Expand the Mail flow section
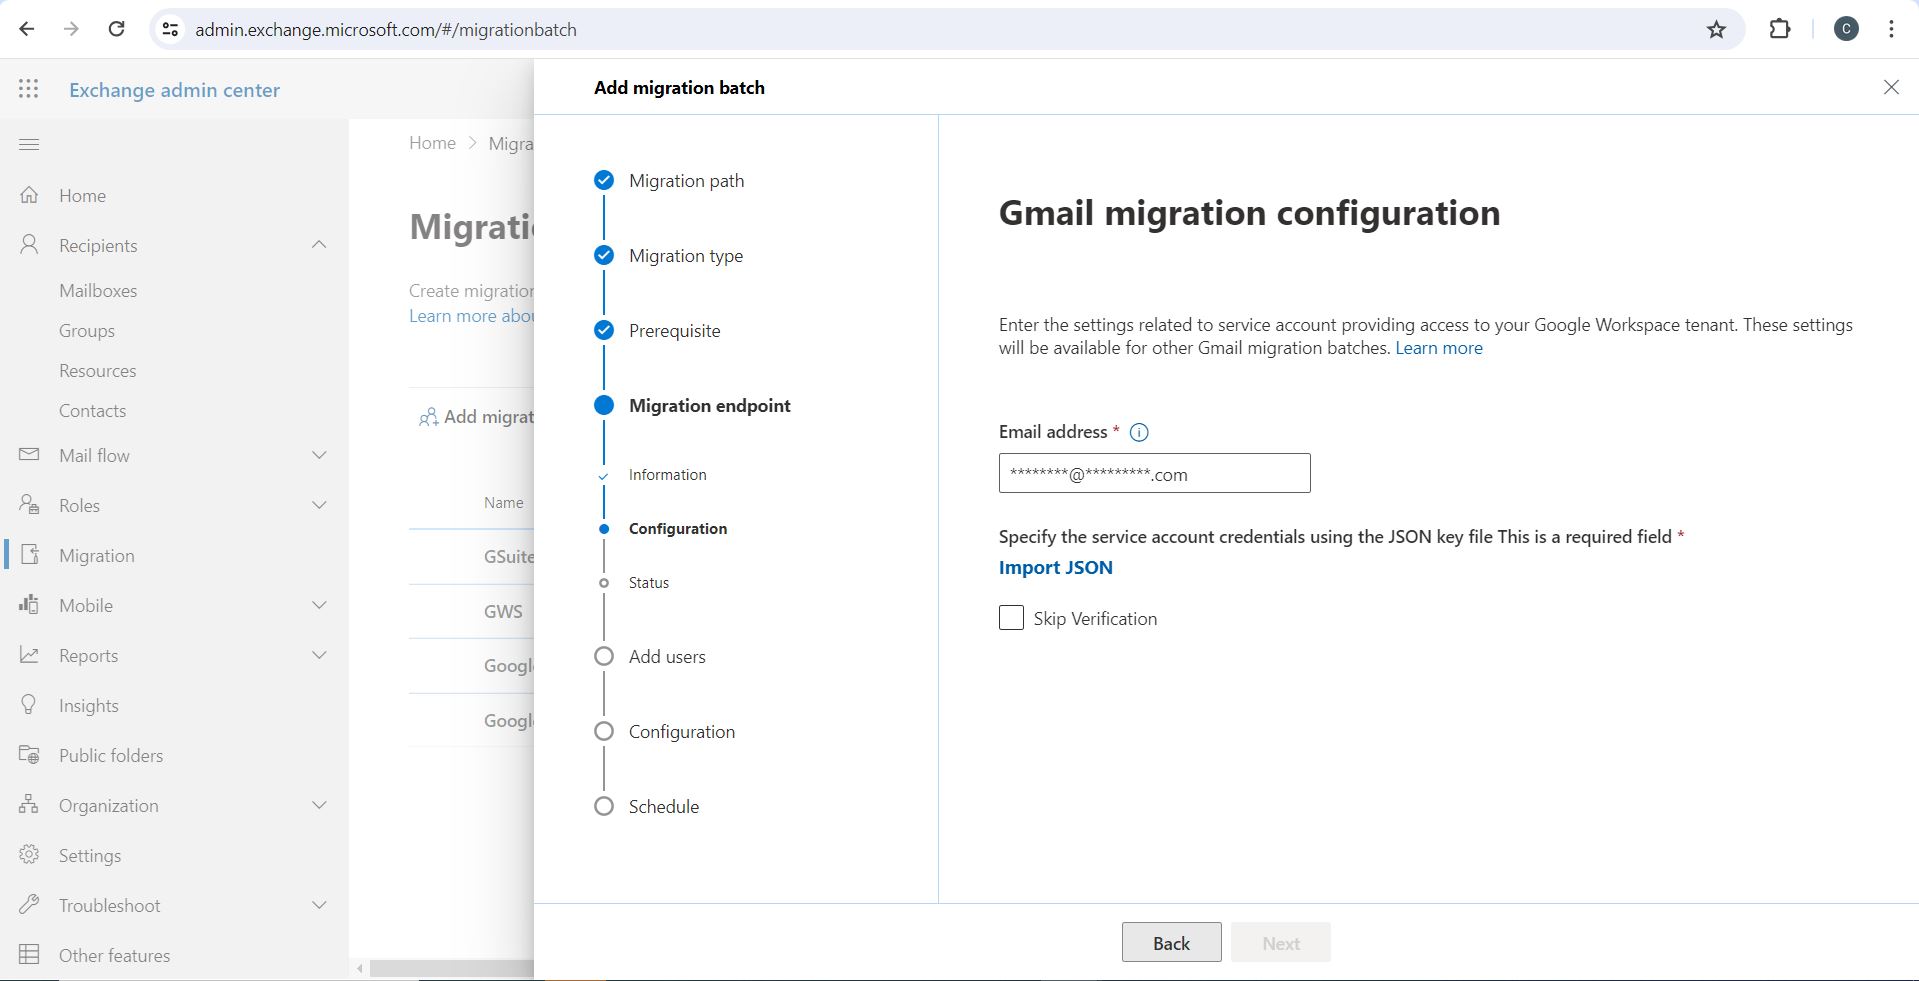The height and width of the screenshot is (981, 1919). click(319, 455)
